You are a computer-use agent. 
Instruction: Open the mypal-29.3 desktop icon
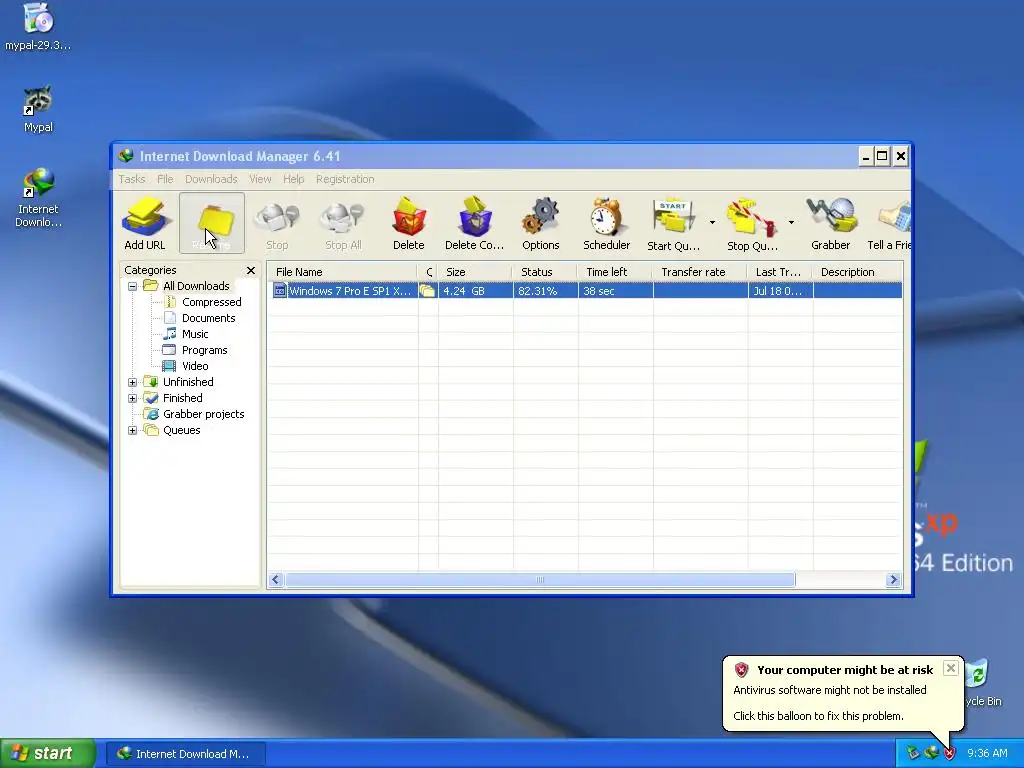tap(38, 27)
